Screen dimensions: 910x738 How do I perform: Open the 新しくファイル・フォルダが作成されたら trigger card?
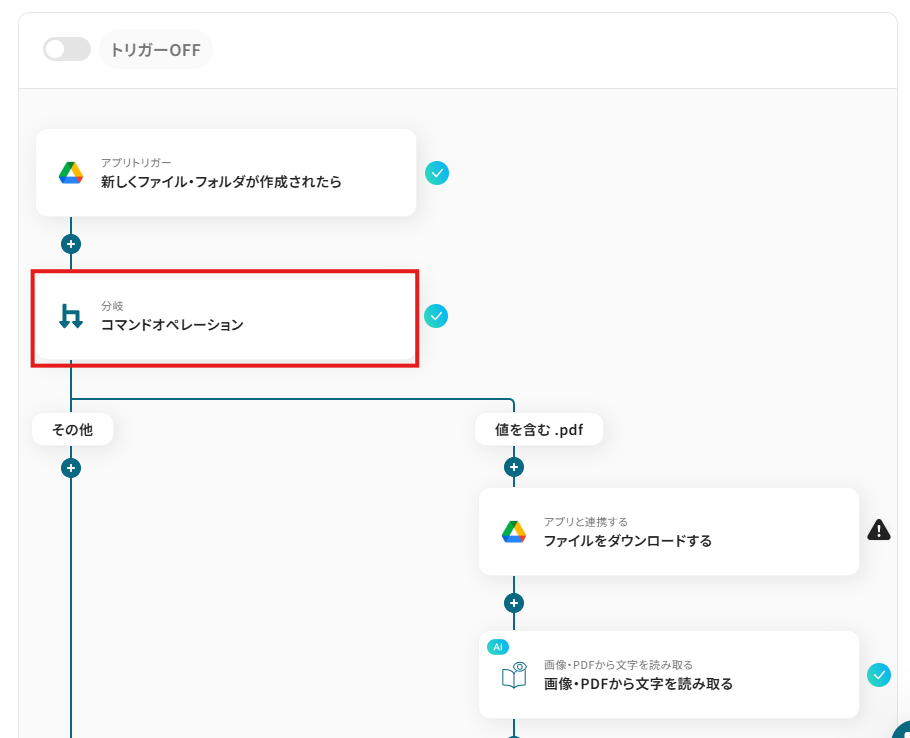point(226,173)
